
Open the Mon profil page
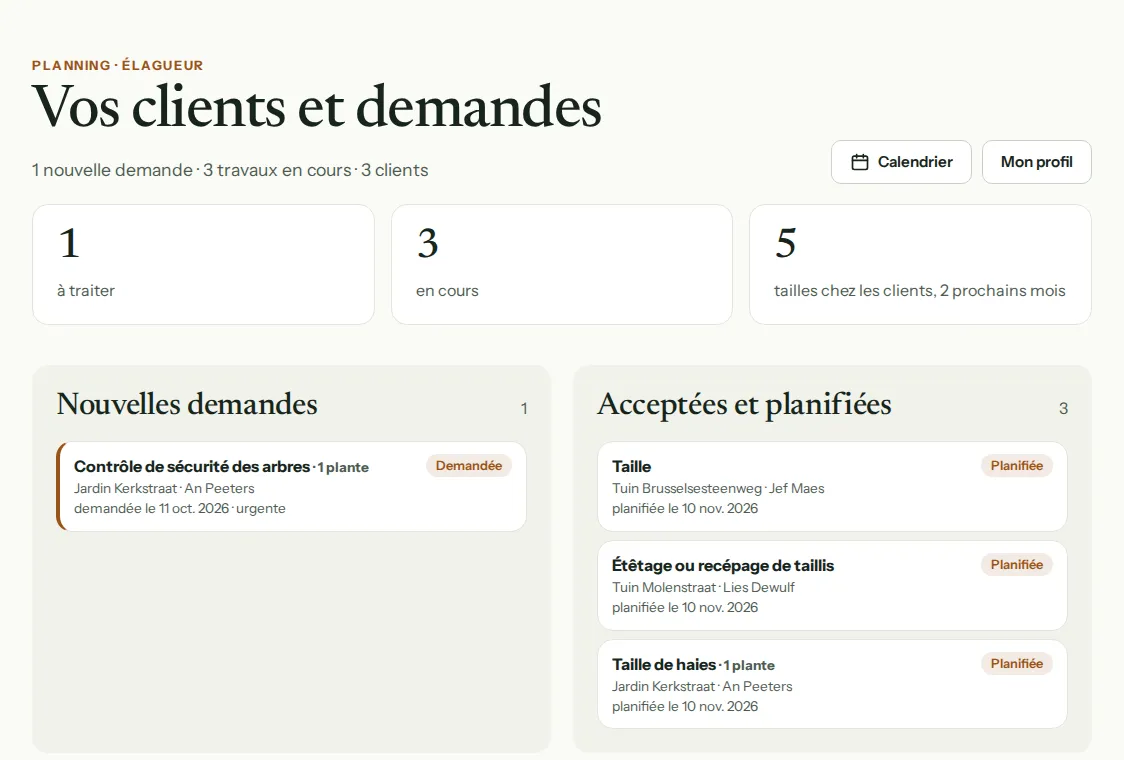1037,162
